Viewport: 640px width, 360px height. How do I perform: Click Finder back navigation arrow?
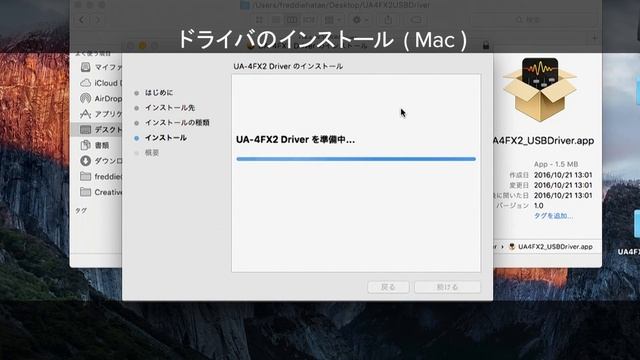(82, 20)
